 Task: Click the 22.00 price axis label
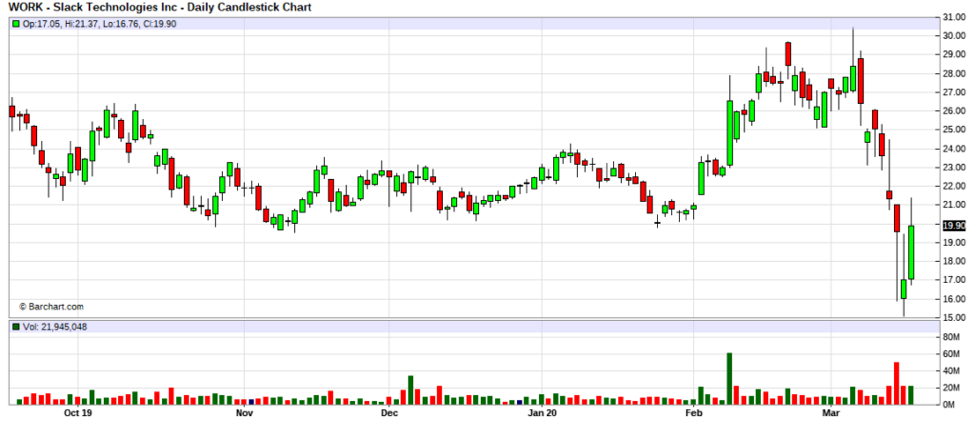point(954,186)
